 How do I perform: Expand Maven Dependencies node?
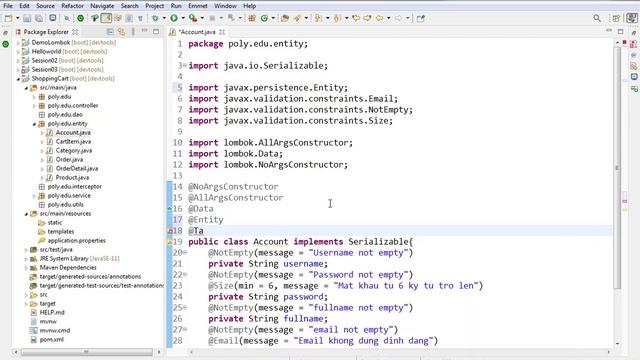point(26,267)
